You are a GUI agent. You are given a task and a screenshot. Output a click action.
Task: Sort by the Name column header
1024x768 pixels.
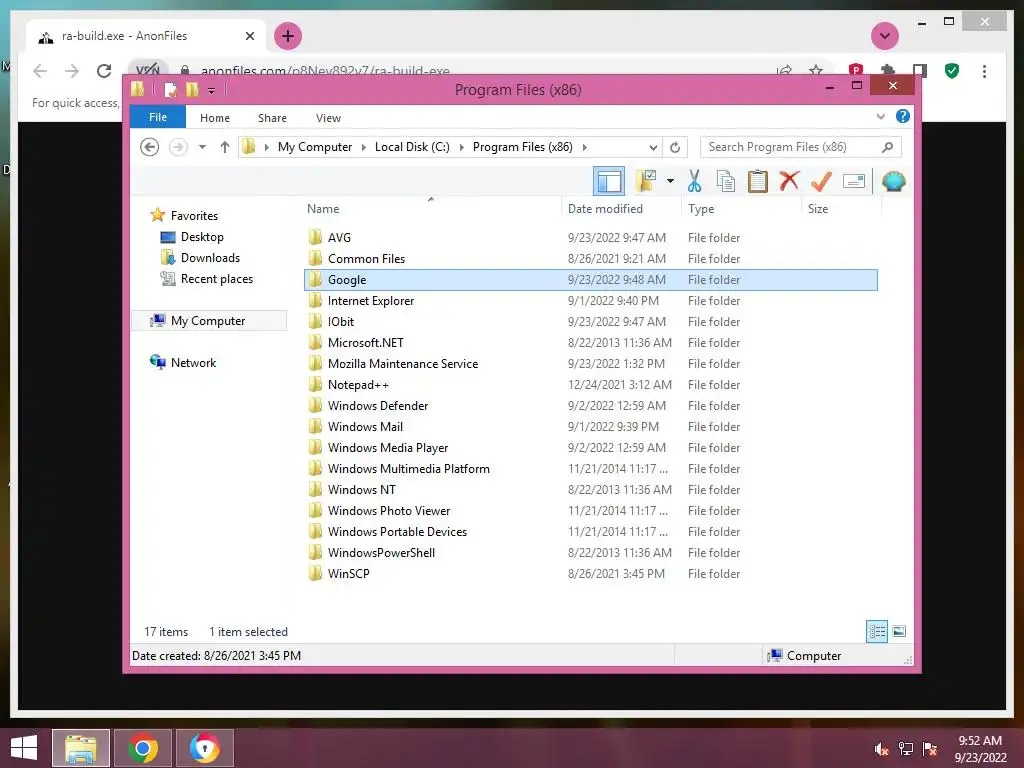pos(323,209)
